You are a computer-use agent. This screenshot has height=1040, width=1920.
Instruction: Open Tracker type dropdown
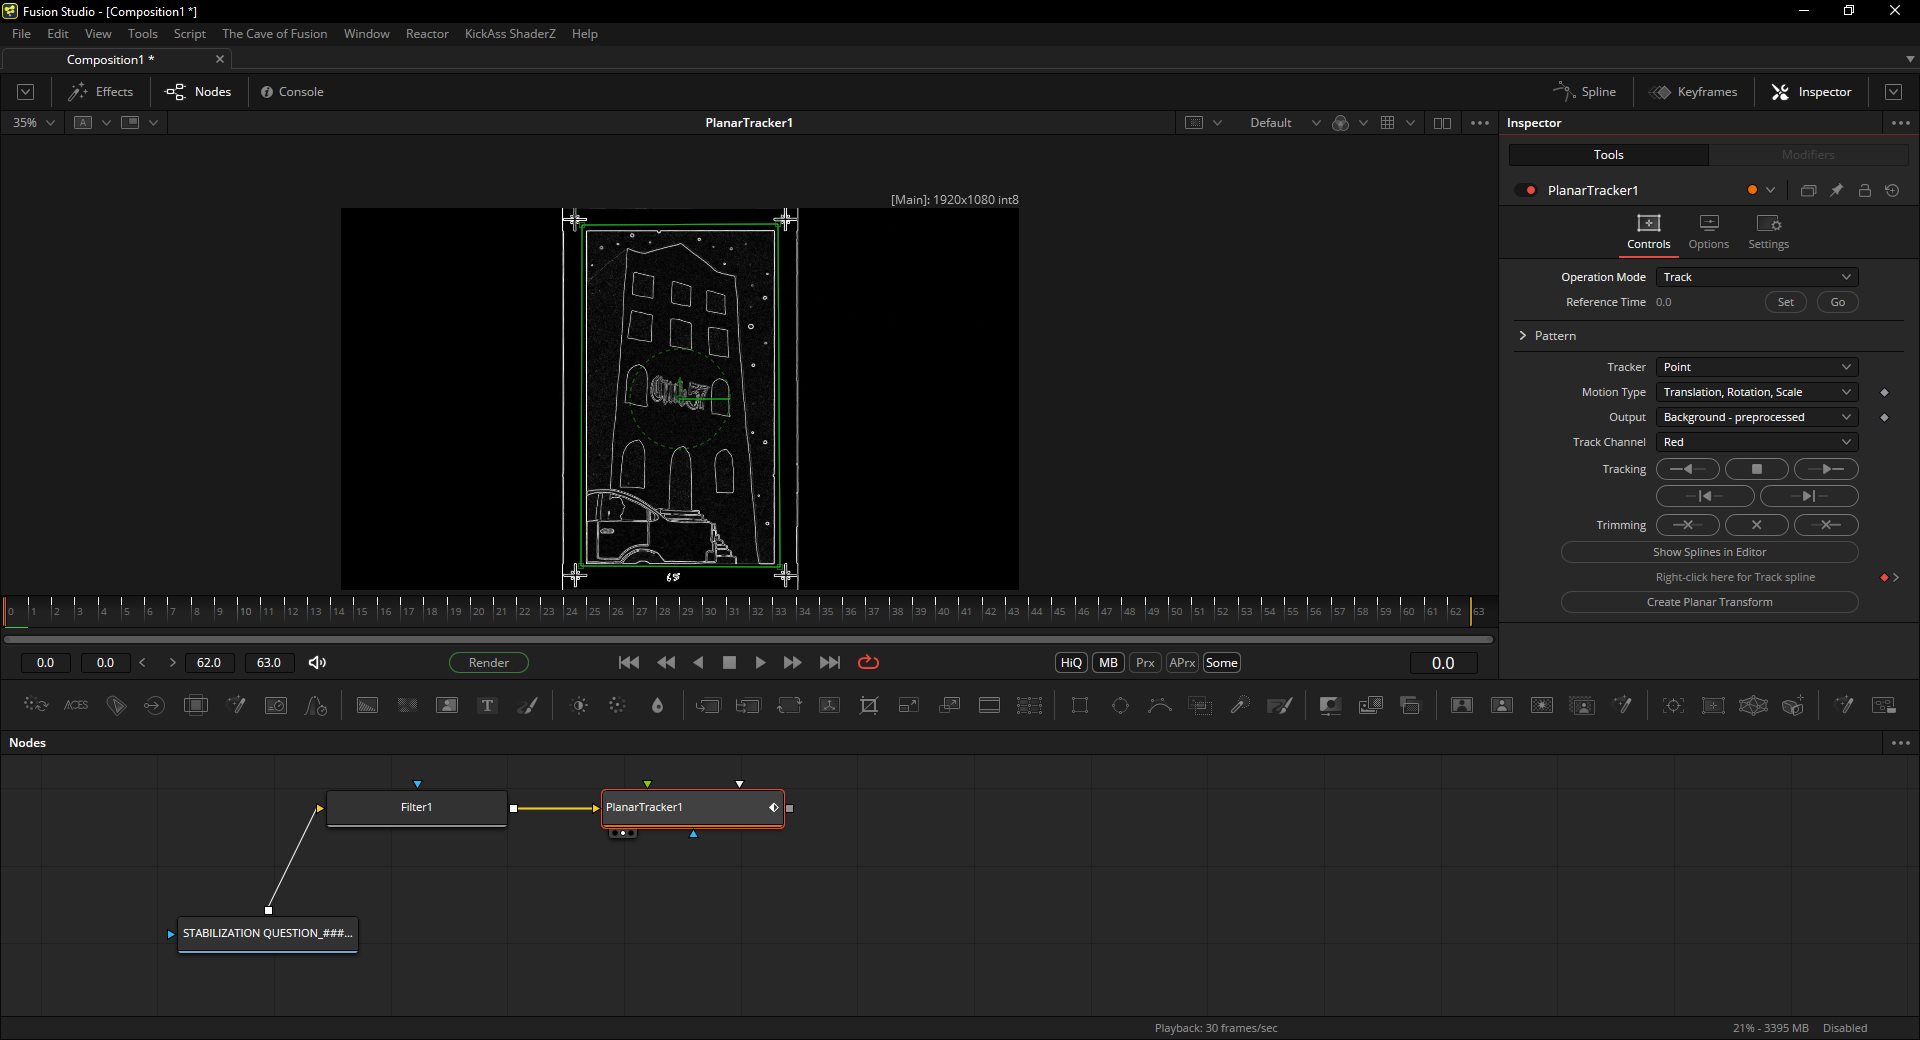pos(1757,367)
